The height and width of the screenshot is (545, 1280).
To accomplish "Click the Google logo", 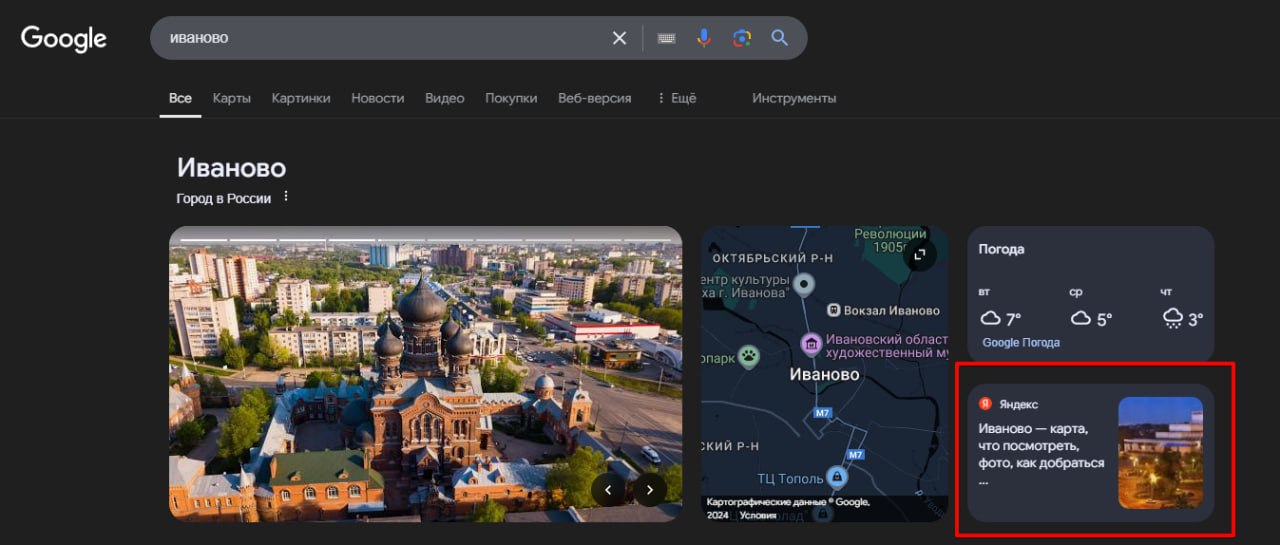I will click(64, 38).
